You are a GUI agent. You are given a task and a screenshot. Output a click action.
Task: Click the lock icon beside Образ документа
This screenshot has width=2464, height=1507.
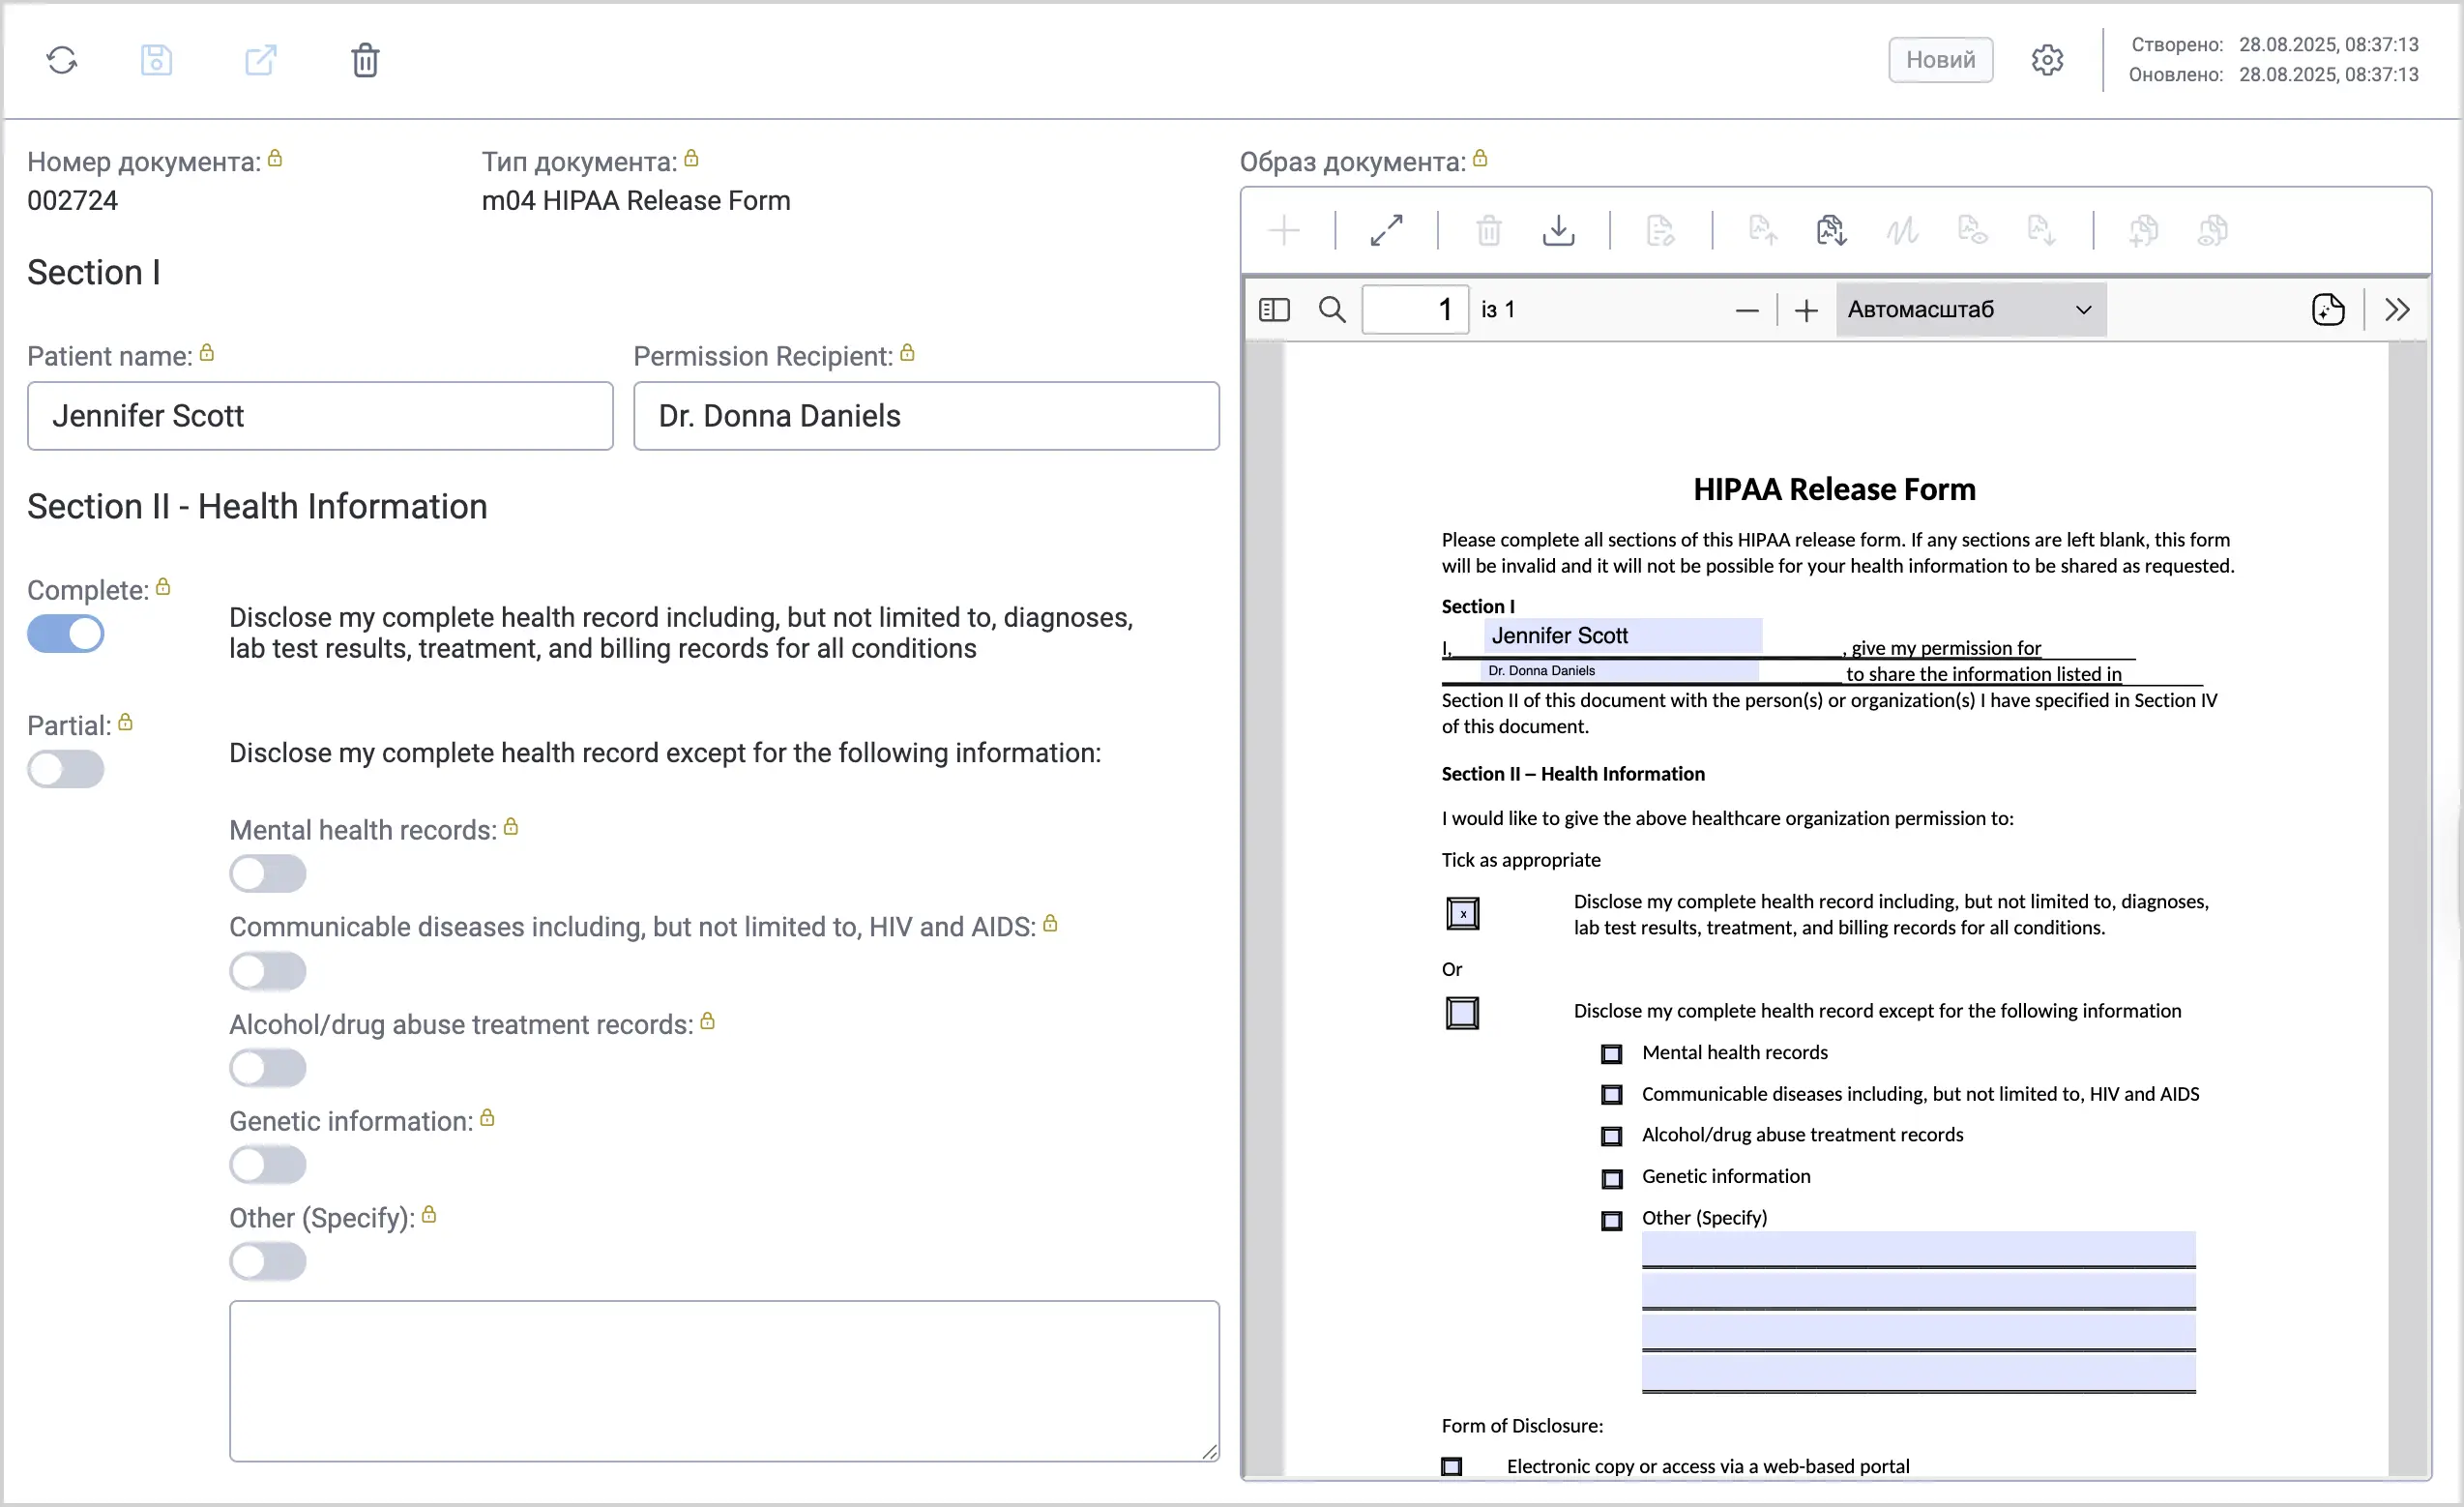coord(1480,158)
